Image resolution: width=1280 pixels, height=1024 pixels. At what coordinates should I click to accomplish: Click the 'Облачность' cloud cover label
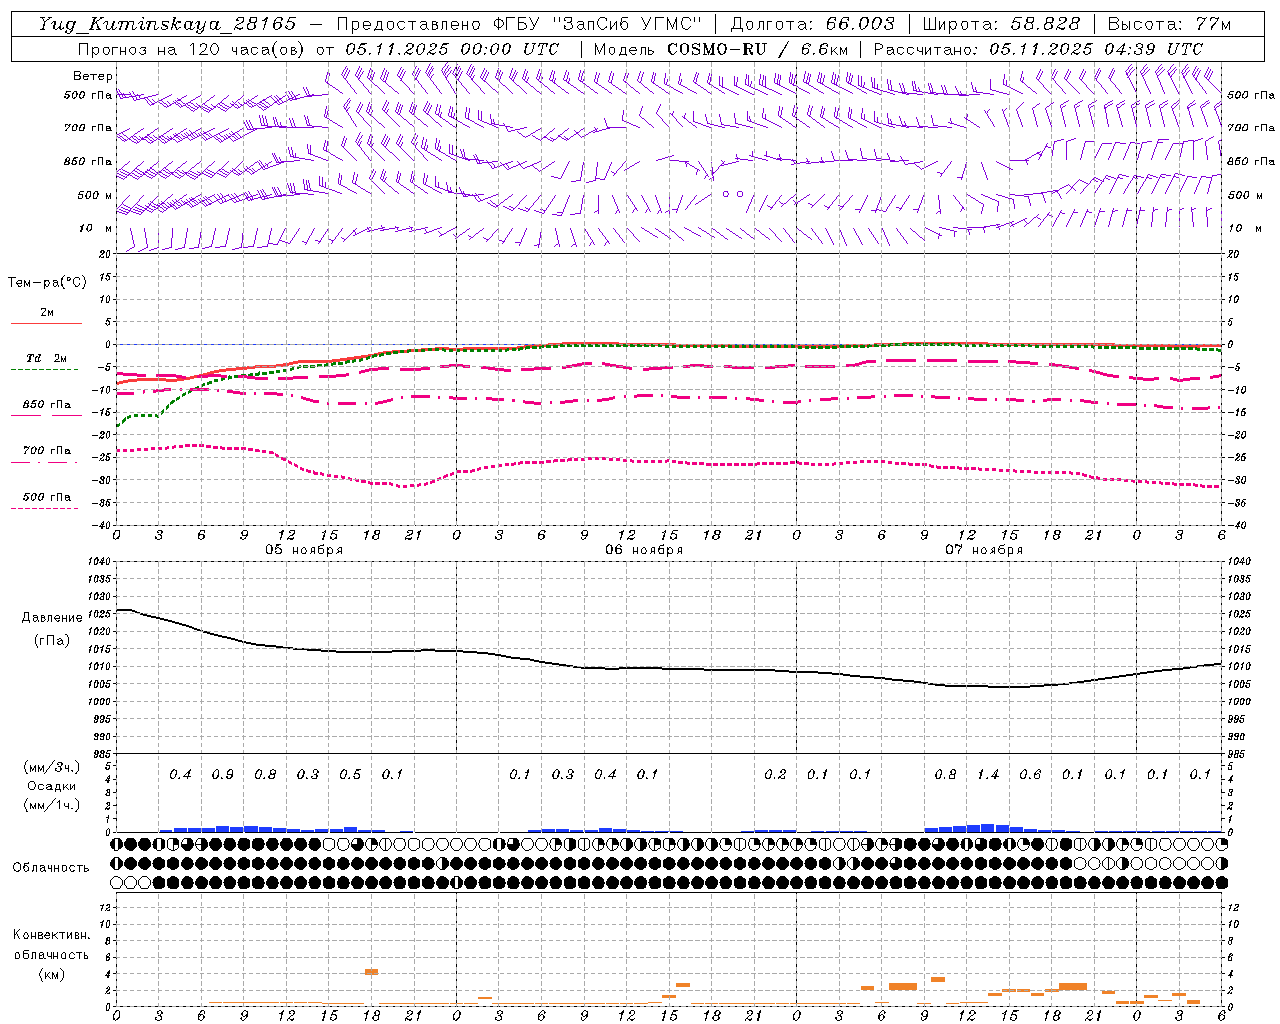(x=51, y=868)
